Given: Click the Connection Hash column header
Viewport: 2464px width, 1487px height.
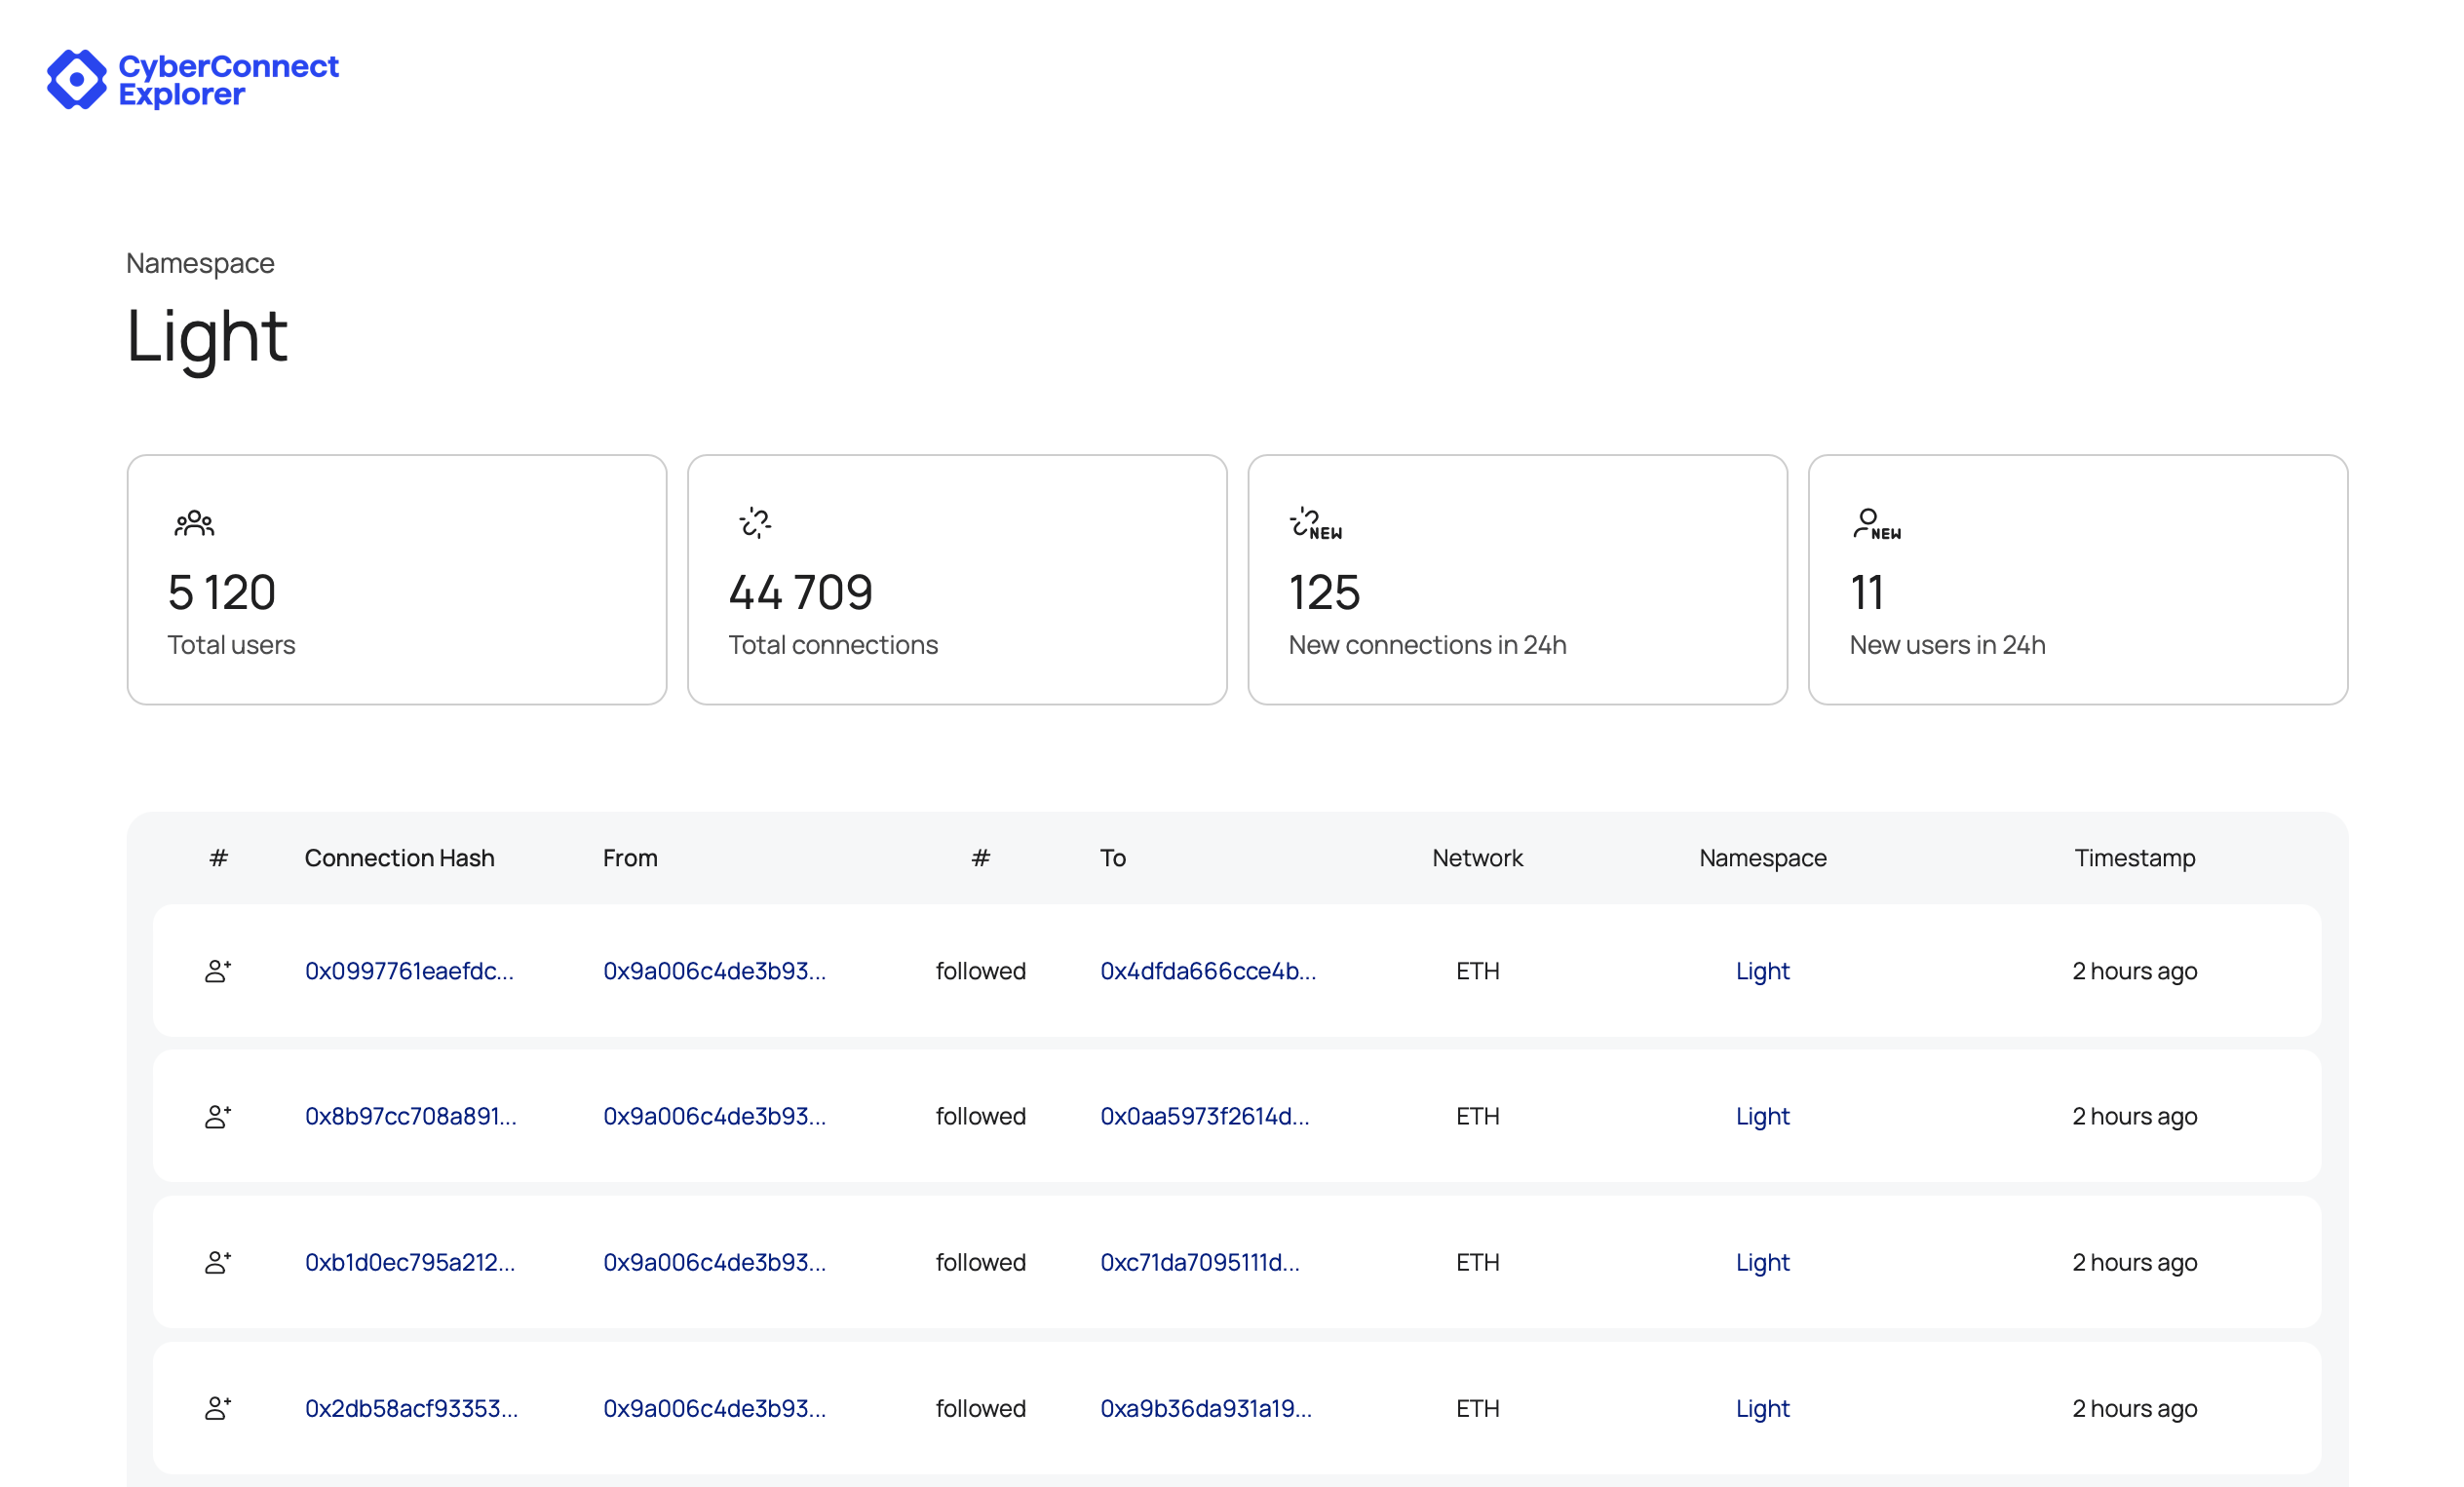Looking at the screenshot, I should 399,859.
